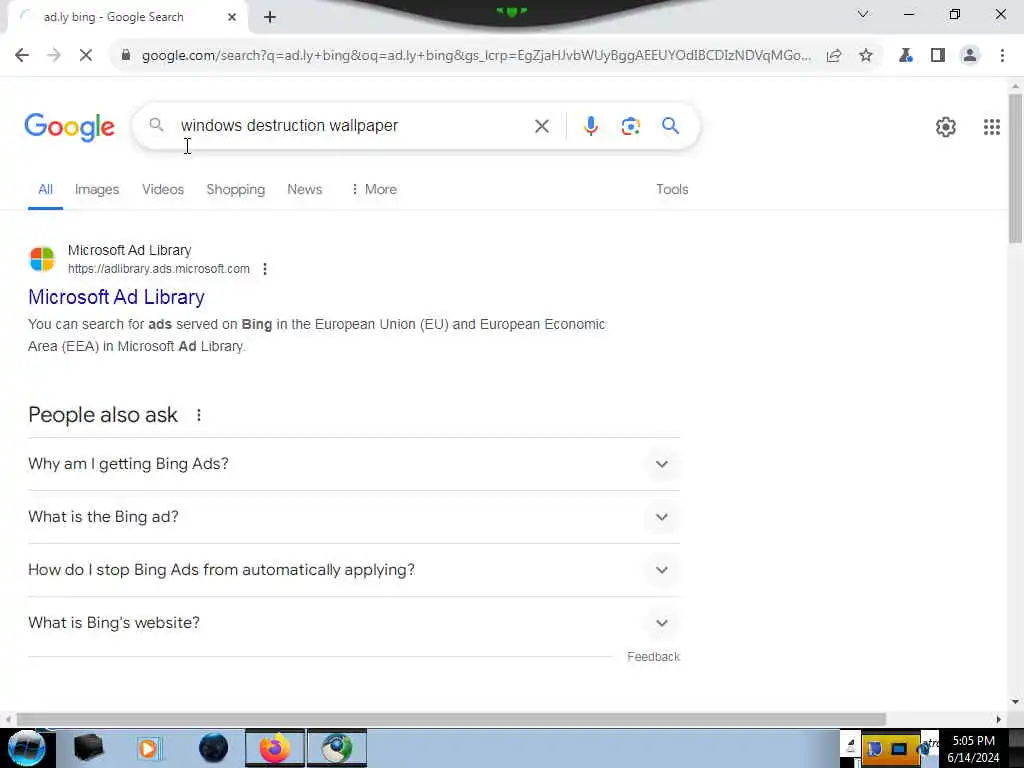Switch to the Images tab

click(x=97, y=189)
